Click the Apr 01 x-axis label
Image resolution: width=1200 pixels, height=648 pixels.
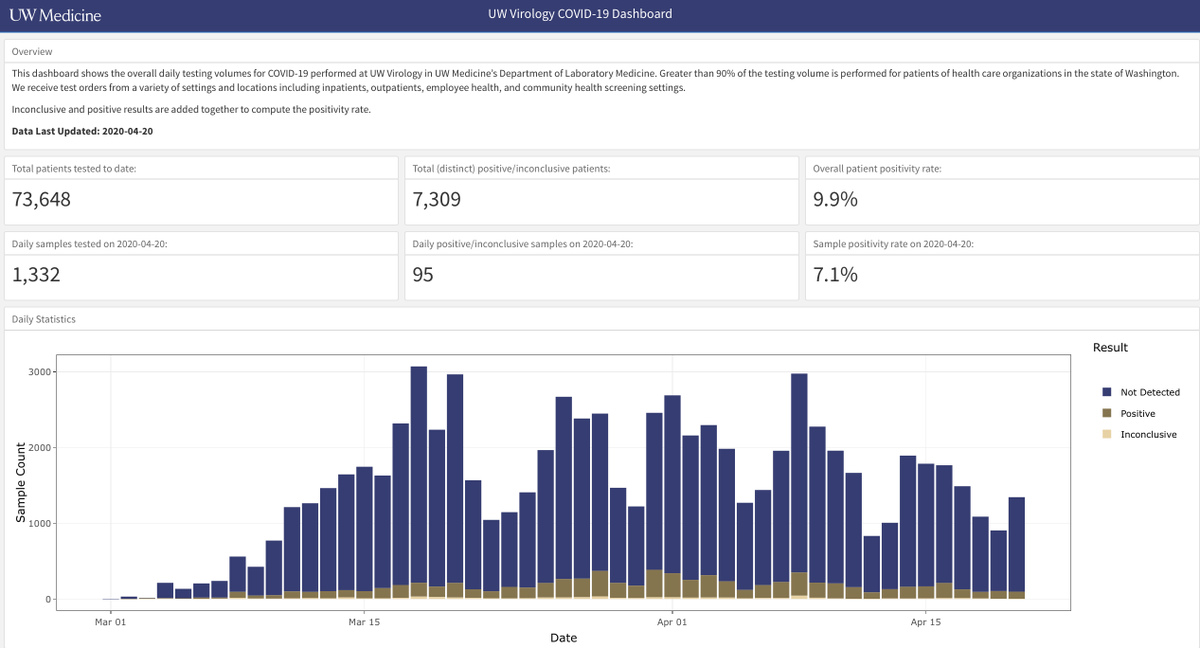click(x=673, y=620)
